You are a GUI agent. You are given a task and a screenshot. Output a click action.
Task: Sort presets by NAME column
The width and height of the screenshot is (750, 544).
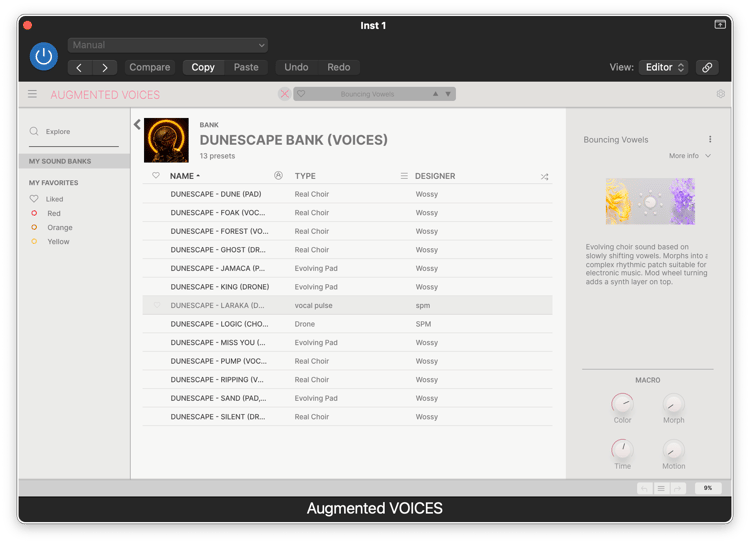[x=185, y=176]
